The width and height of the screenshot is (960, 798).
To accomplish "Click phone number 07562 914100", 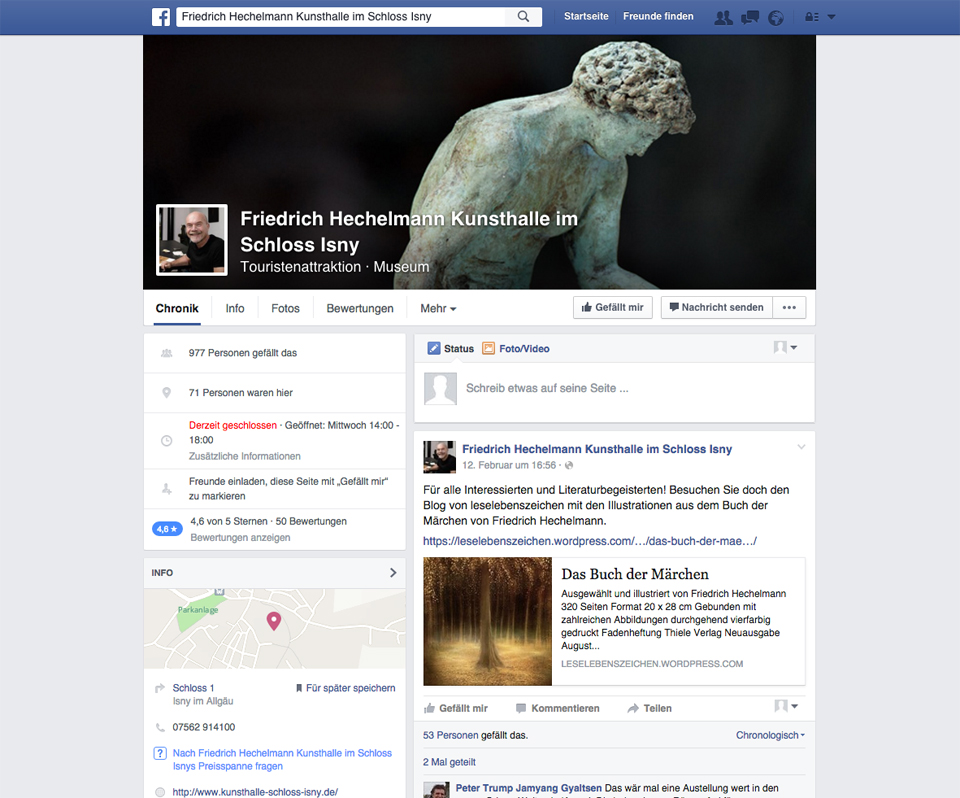I will [204, 727].
